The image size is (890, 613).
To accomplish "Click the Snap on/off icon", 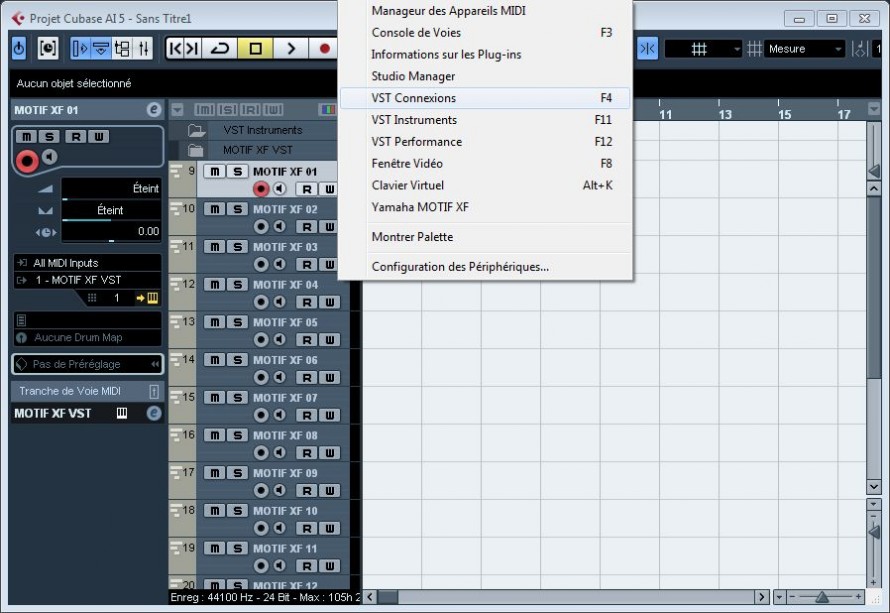I will pyautogui.click(x=648, y=49).
